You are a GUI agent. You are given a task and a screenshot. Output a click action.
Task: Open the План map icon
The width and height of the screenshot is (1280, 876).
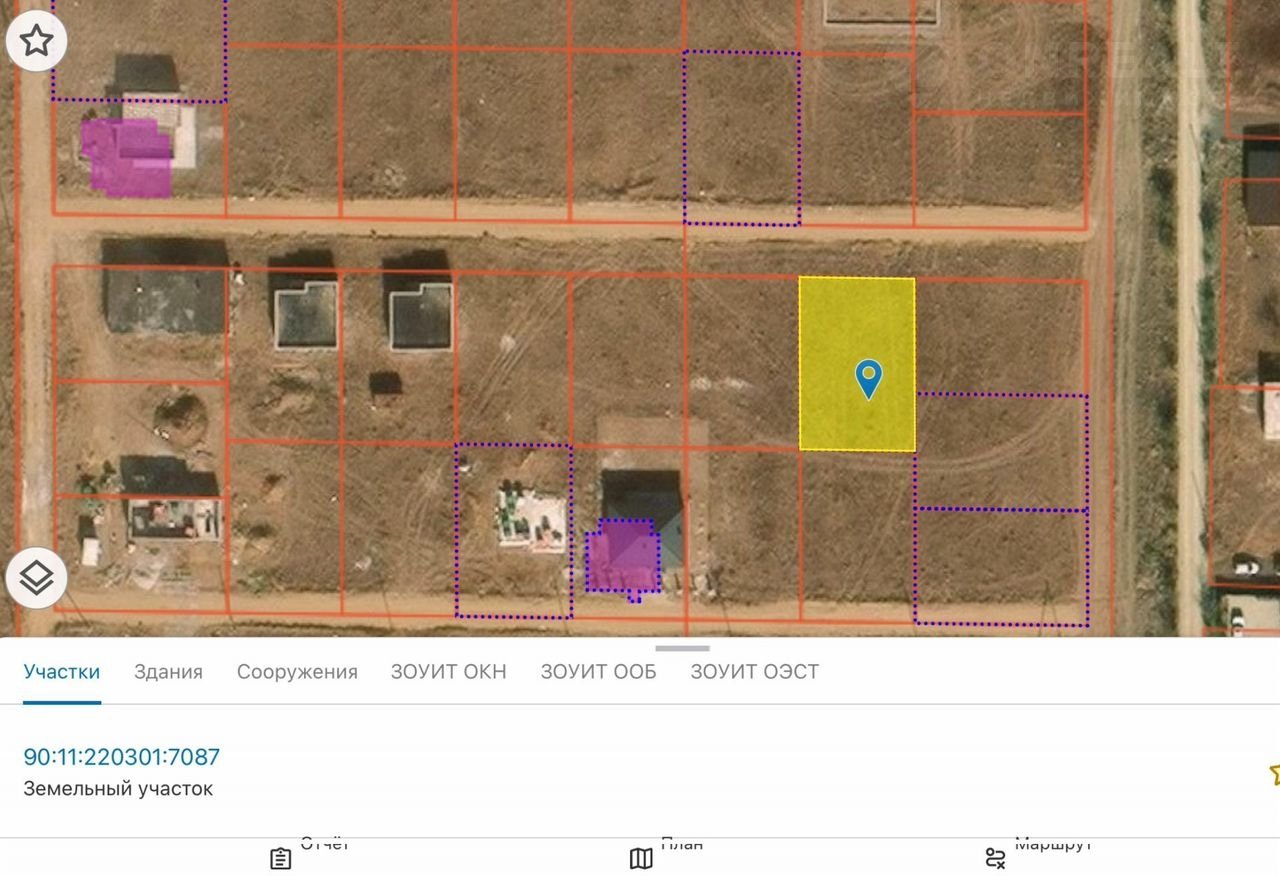pos(641,858)
